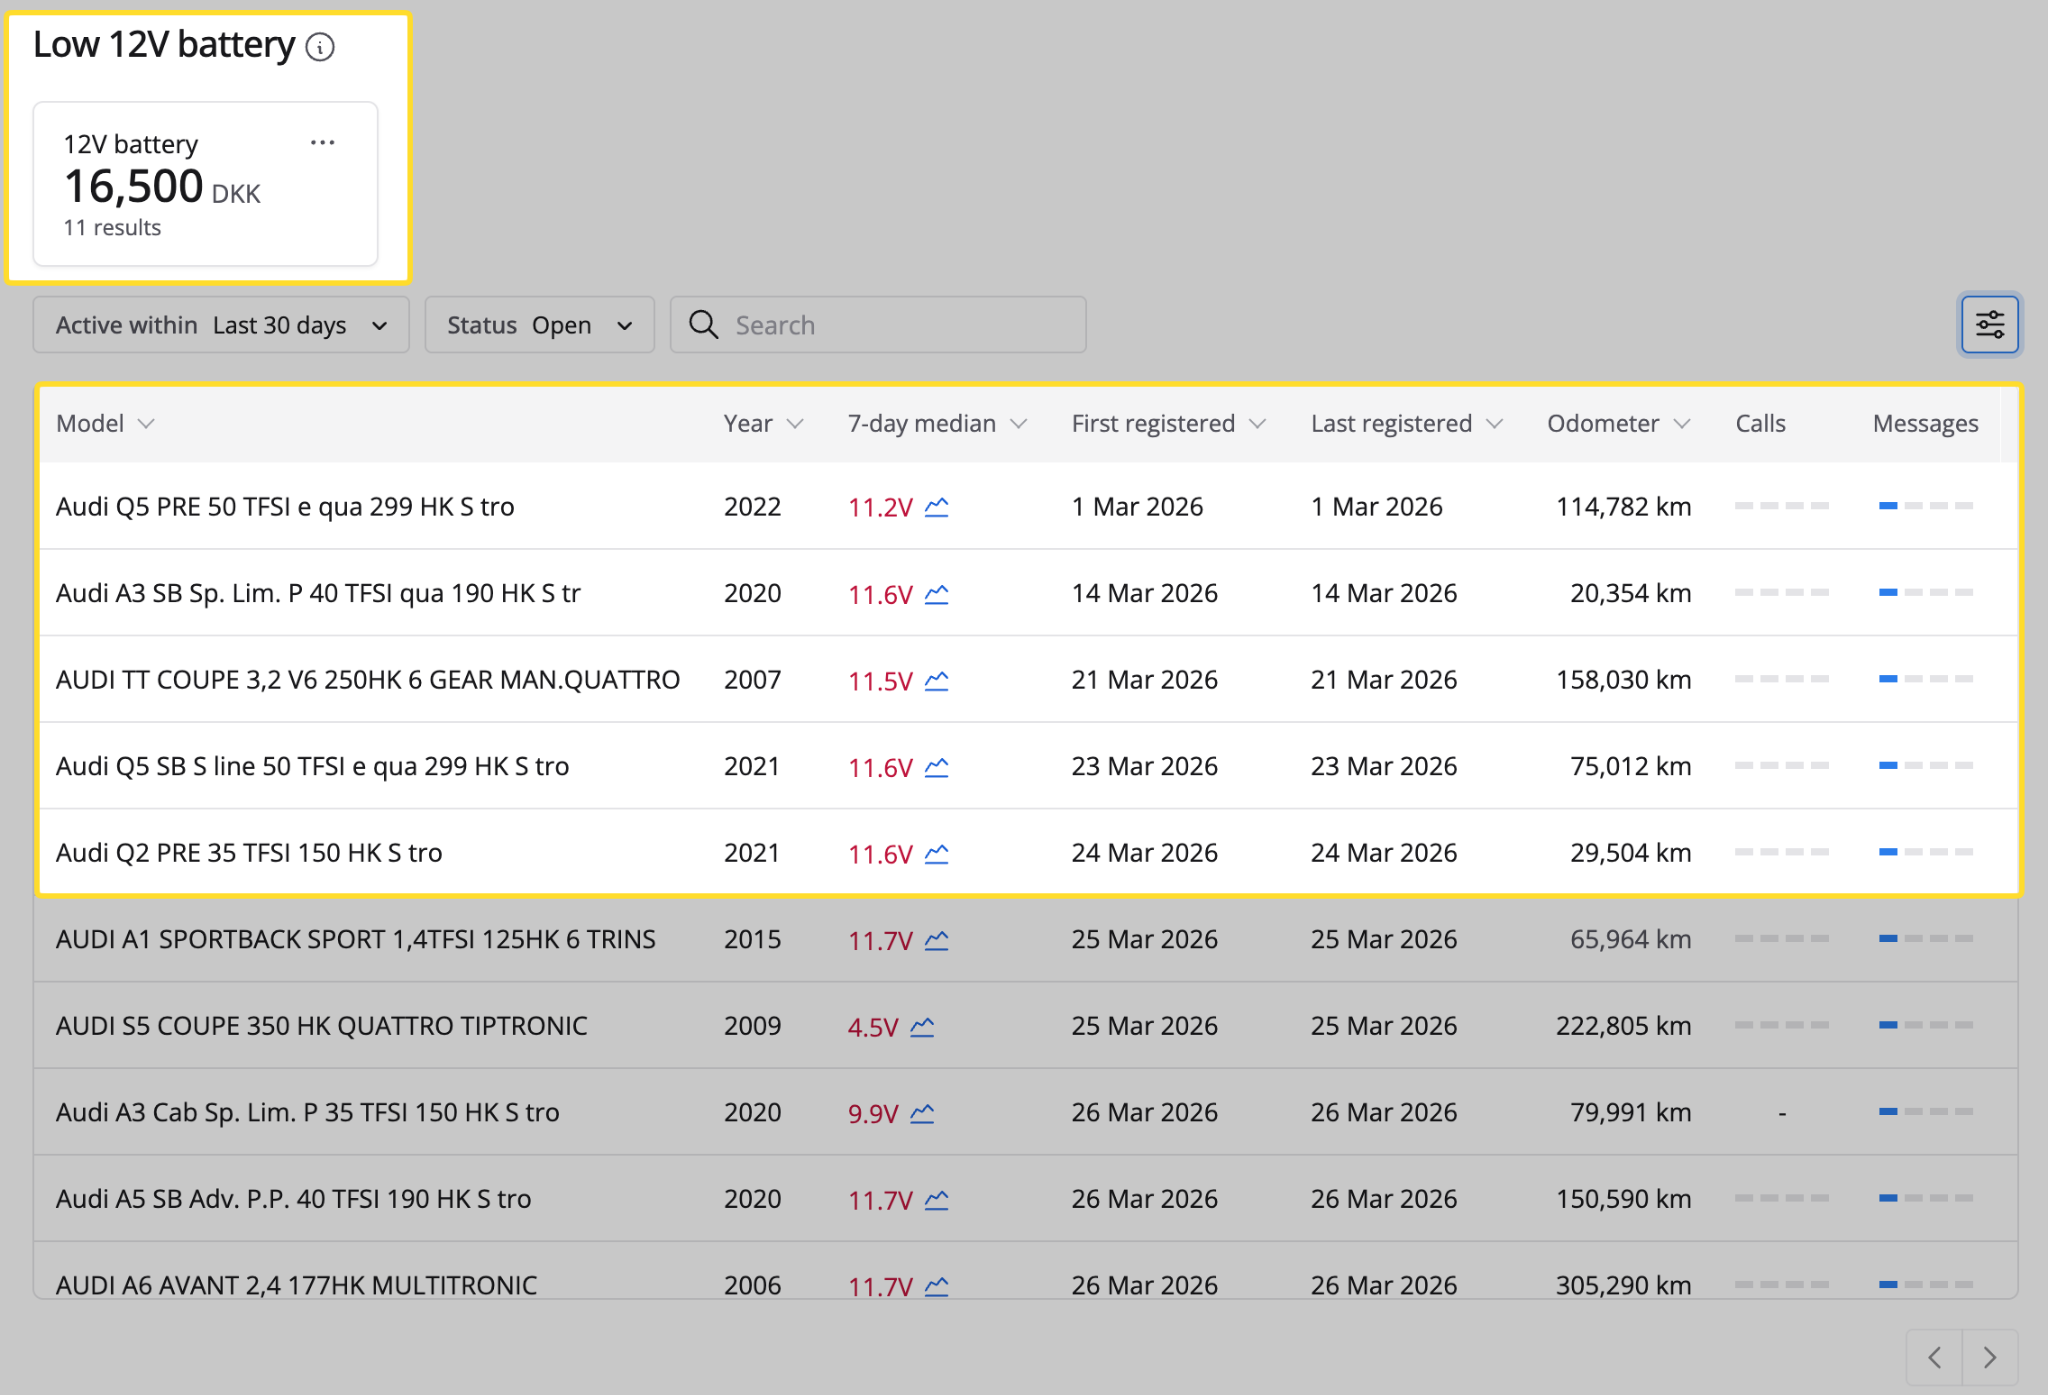Screen dimensions: 2048x1395
Task: Open the 12V battery card options menu
Action: tap(322, 143)
